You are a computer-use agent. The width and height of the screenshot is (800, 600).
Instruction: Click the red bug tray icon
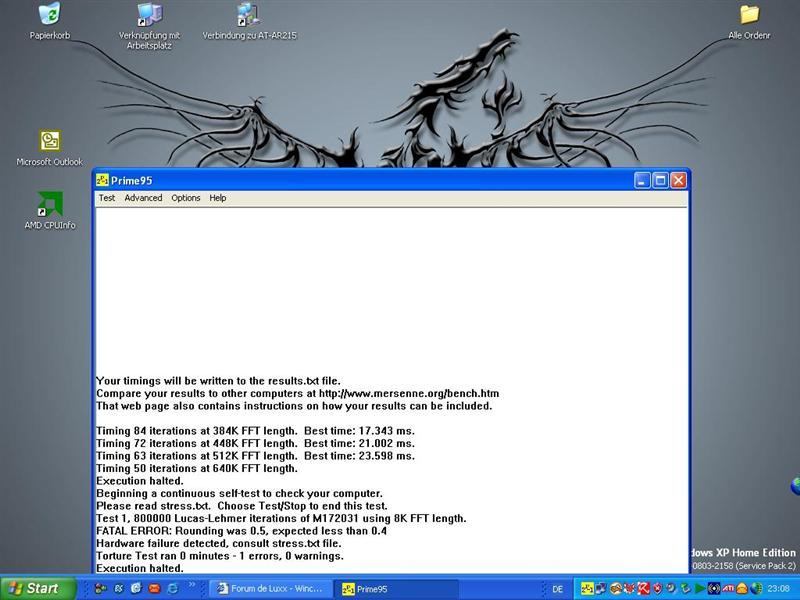[629, 588]
